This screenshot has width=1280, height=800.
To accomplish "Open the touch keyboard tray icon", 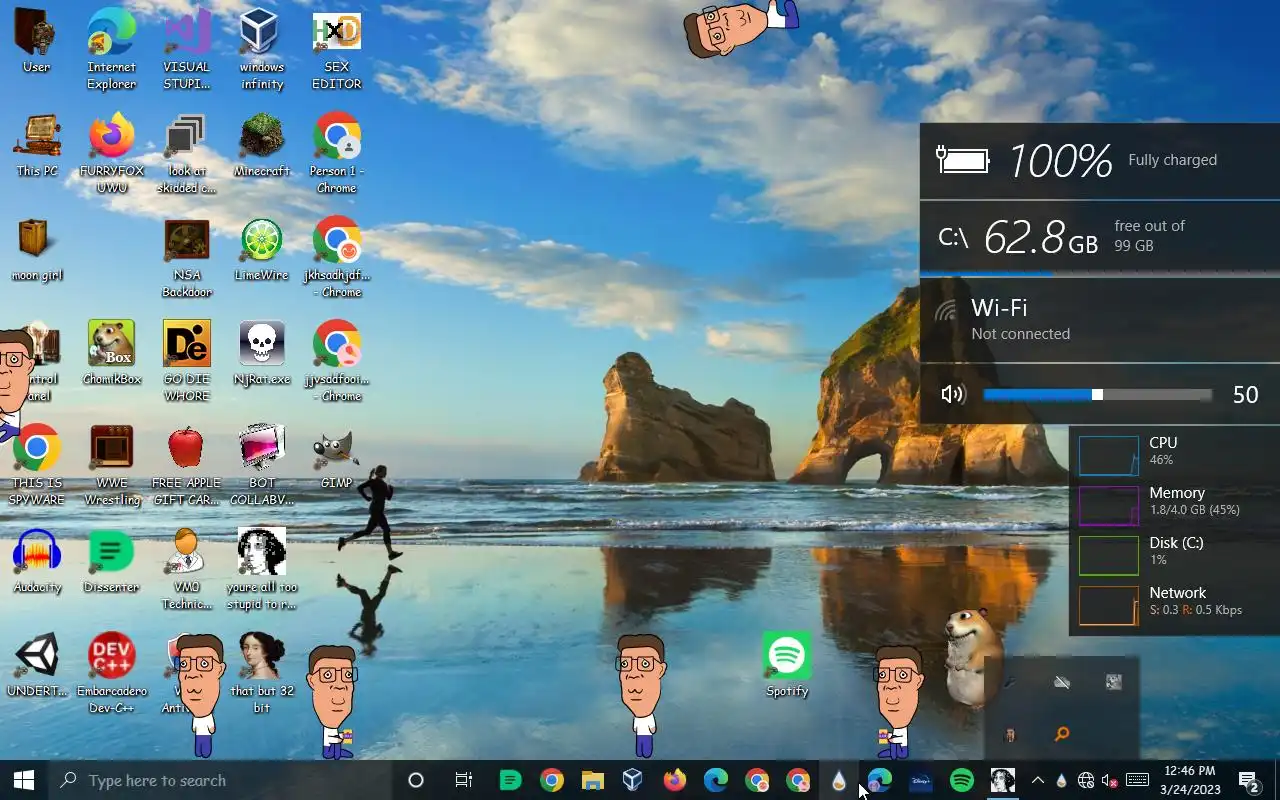I will pos(1137,780).
